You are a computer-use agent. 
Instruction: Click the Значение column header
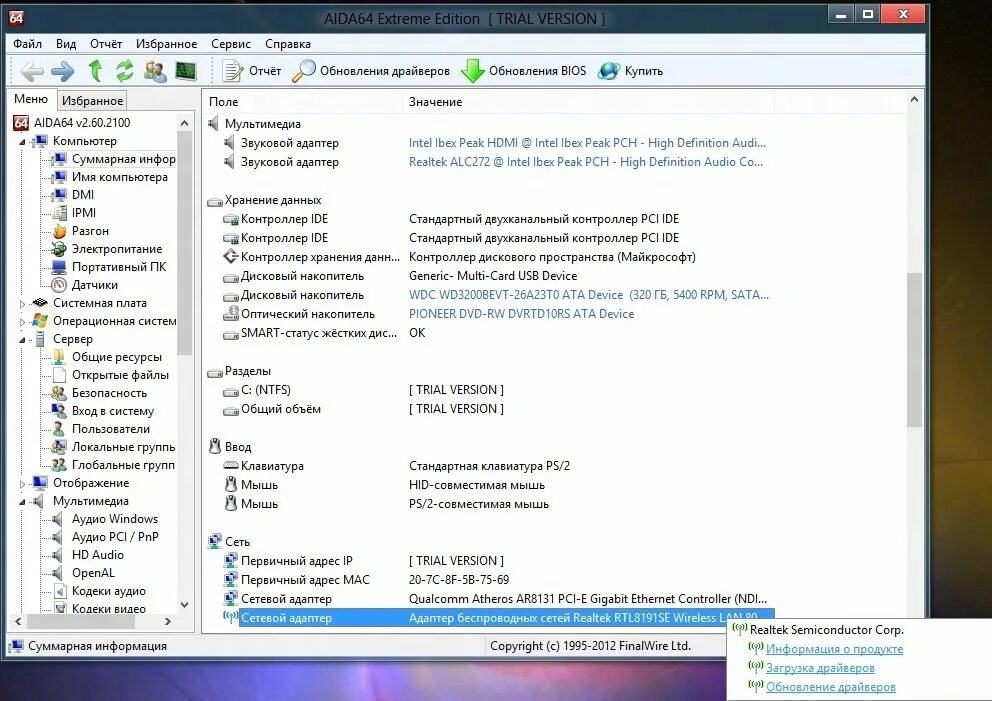[587, 102]
